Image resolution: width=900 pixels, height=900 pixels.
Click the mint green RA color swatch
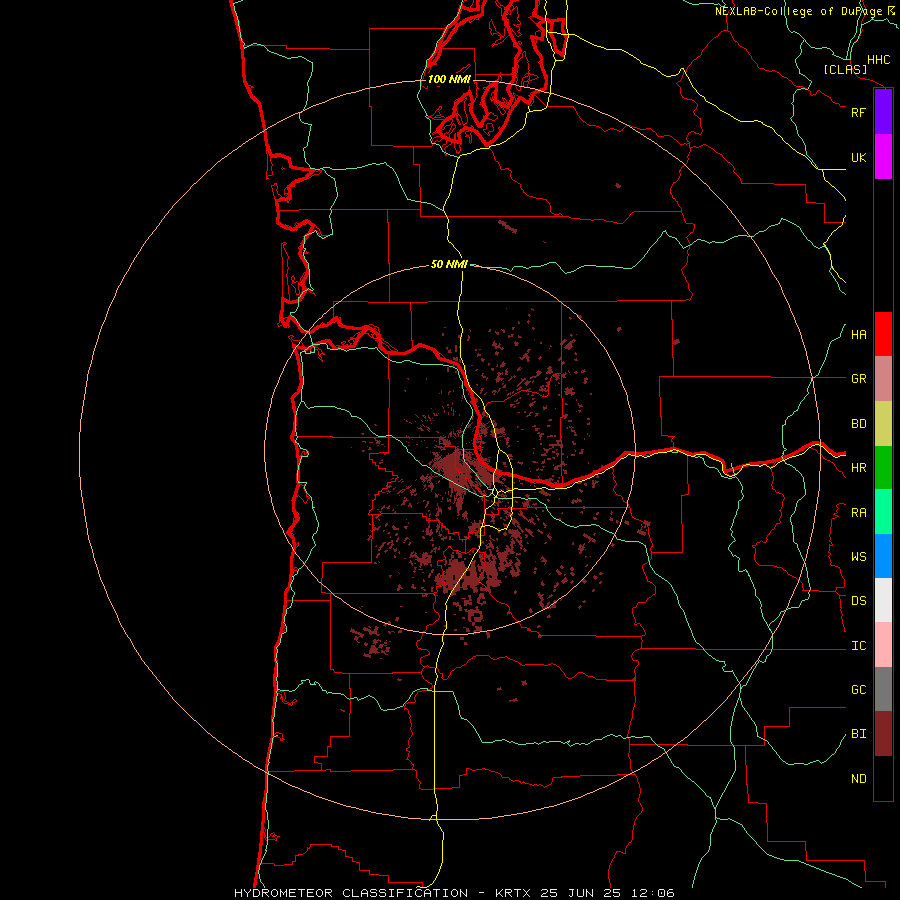click(x=883, y=512)
